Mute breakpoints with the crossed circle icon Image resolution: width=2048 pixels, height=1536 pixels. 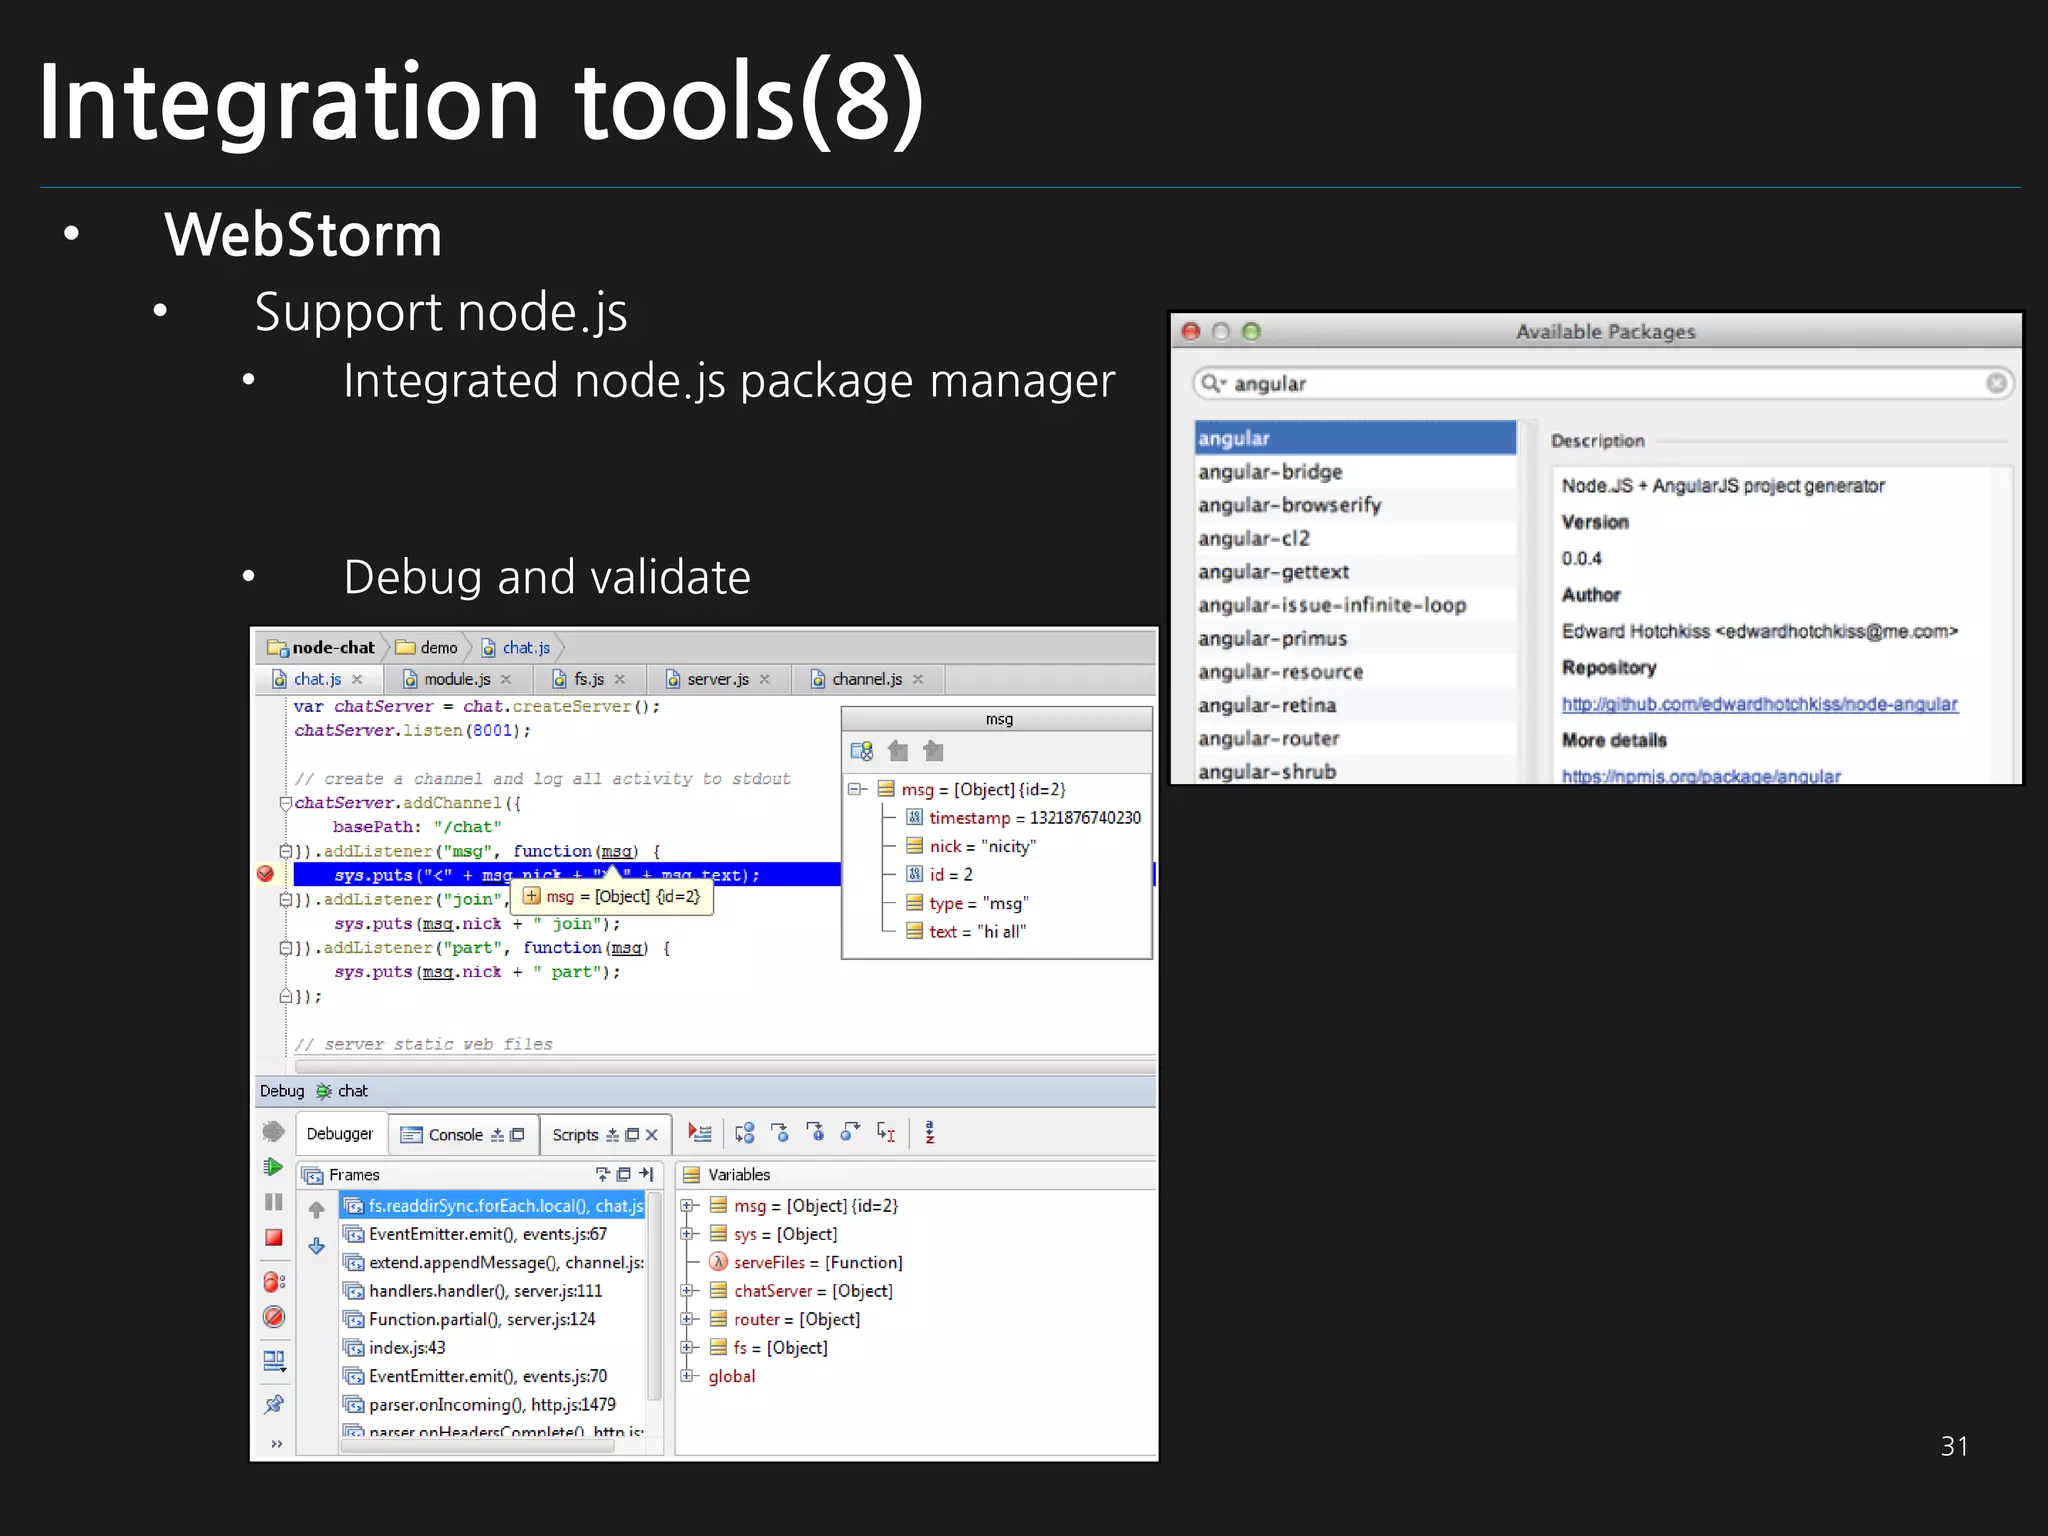pyautogui.click(x=273, y=1318)
